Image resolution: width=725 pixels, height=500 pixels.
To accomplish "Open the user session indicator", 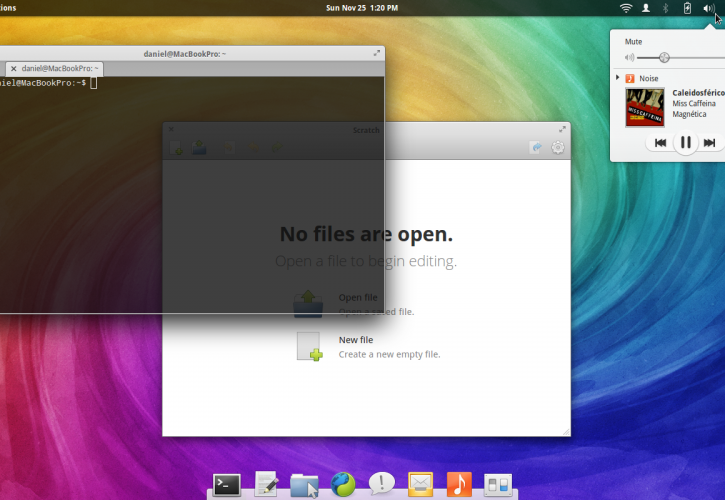I will [x=646, y=8].
